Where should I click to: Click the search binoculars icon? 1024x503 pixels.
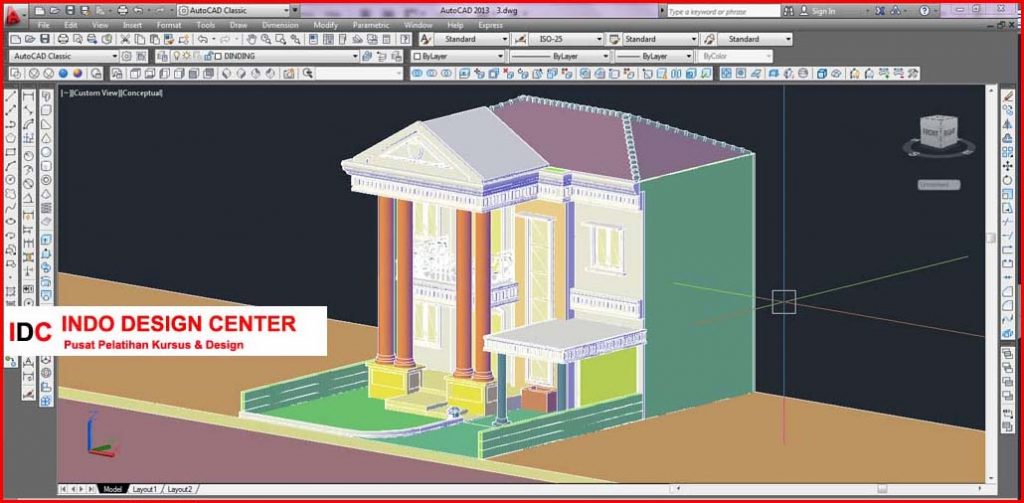(x=789, y=11)
